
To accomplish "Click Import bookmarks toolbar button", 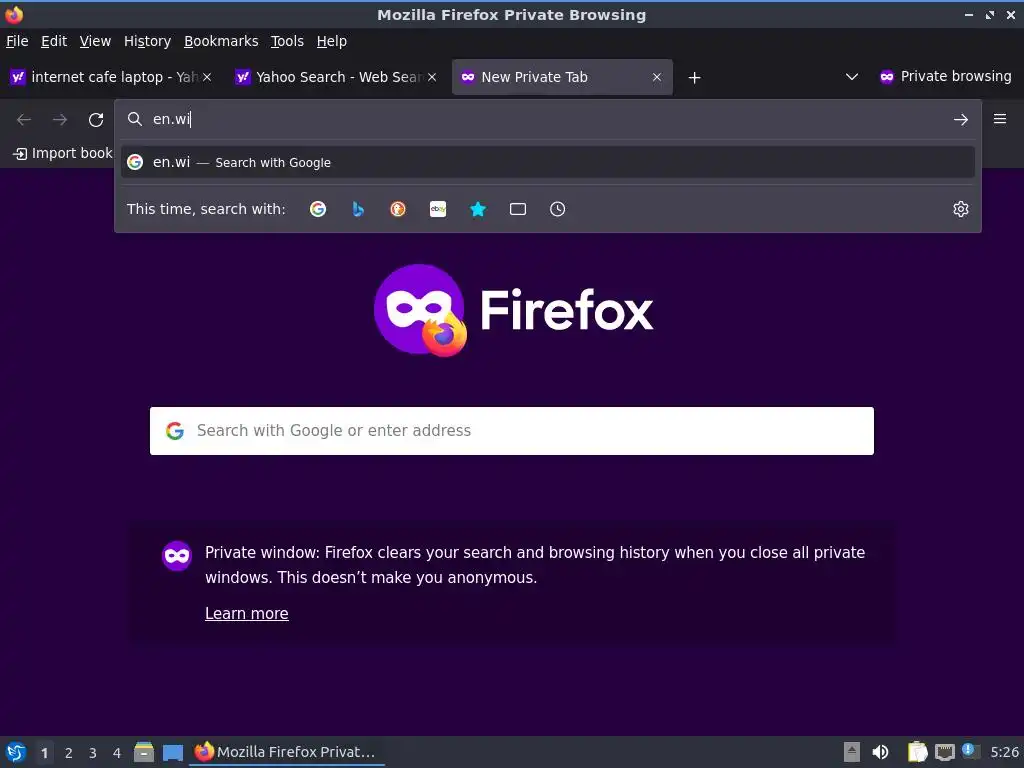I will click(x=63, y=153).
